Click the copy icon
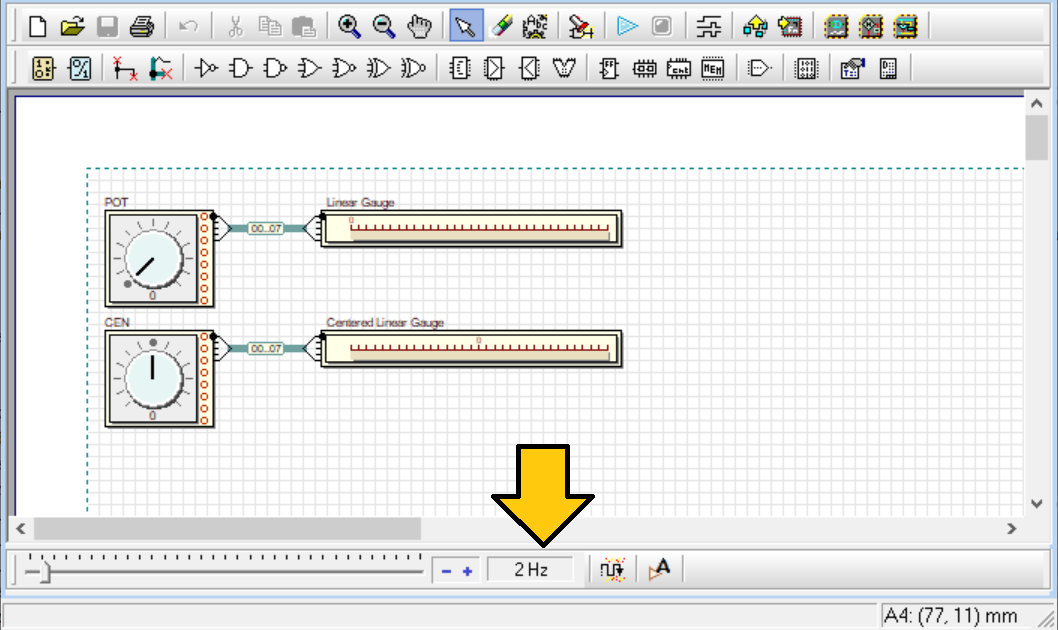This screenshot has height=630, width=1058. pos(270,26)
